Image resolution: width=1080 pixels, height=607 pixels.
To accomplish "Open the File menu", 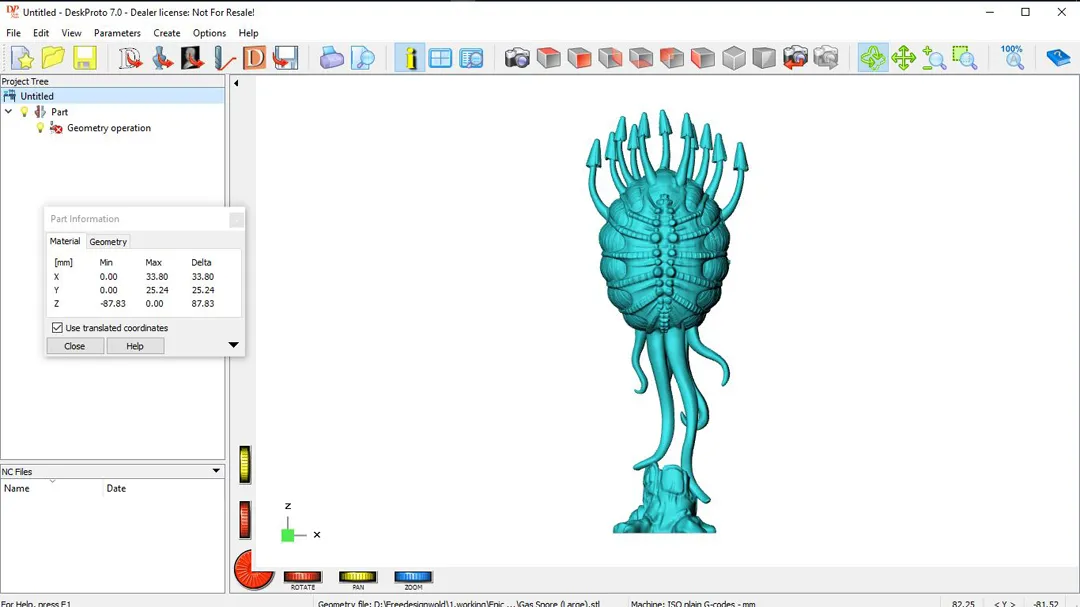I will point(13,33).
